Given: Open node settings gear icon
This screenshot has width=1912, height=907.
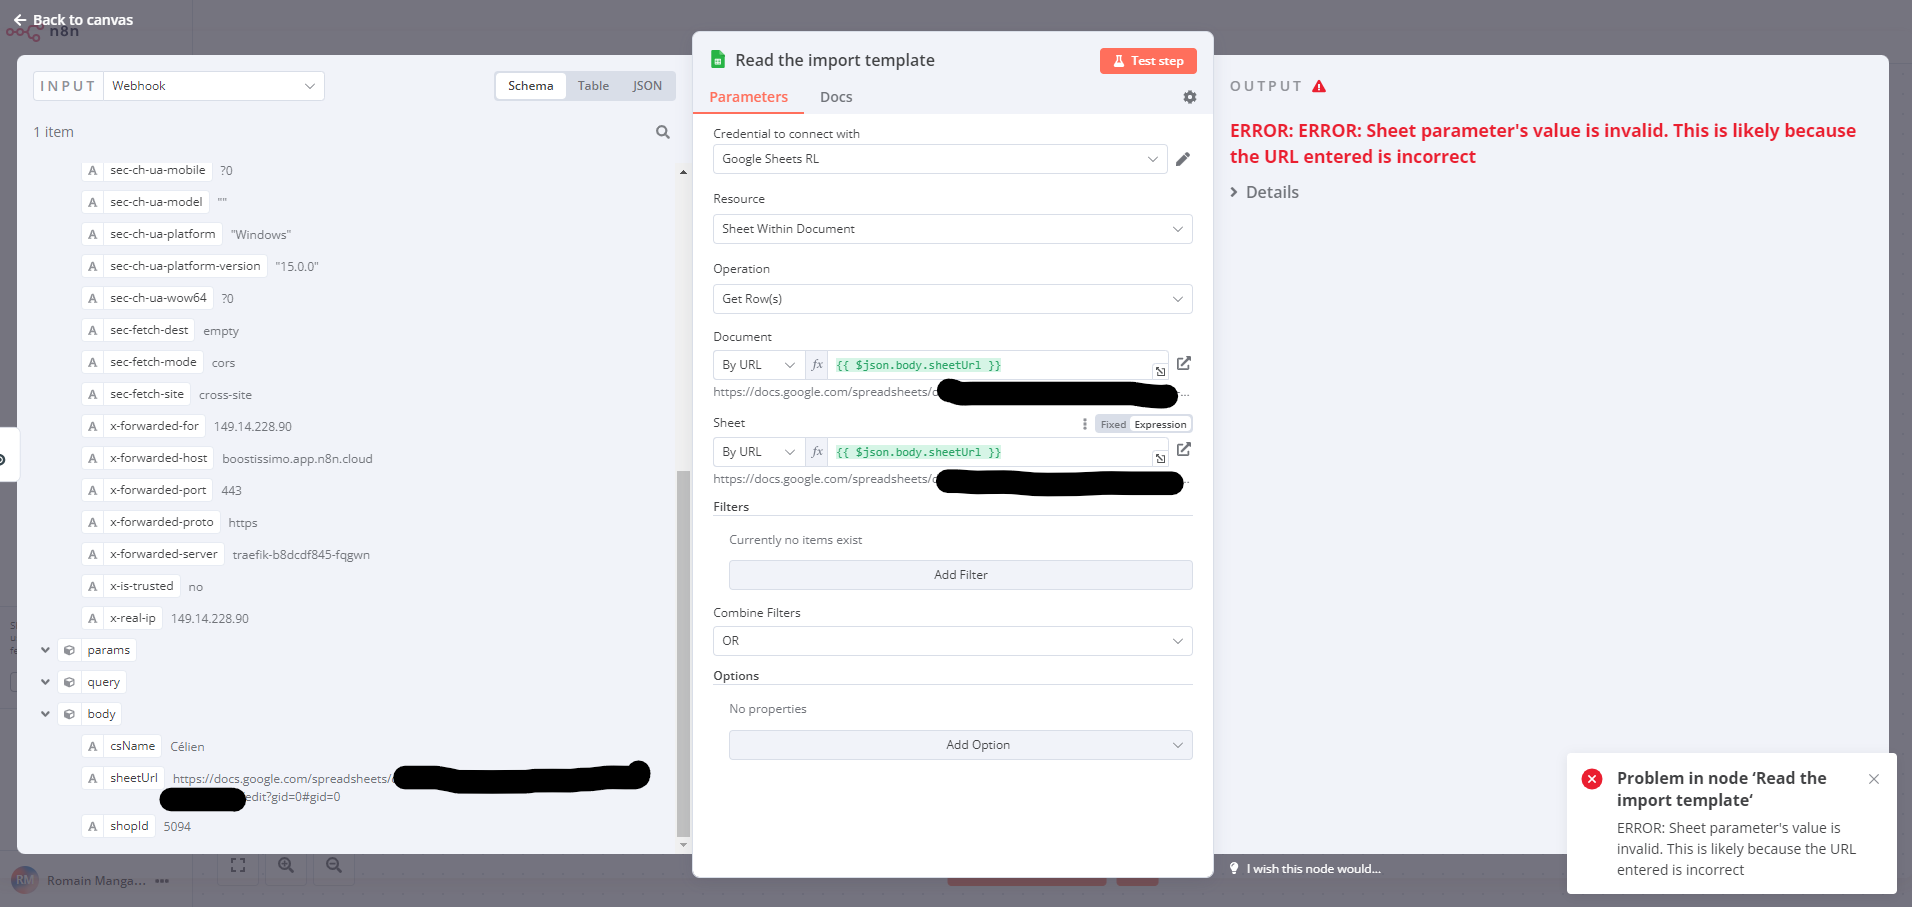Looking at the screenshot, I should [1189, 97].
